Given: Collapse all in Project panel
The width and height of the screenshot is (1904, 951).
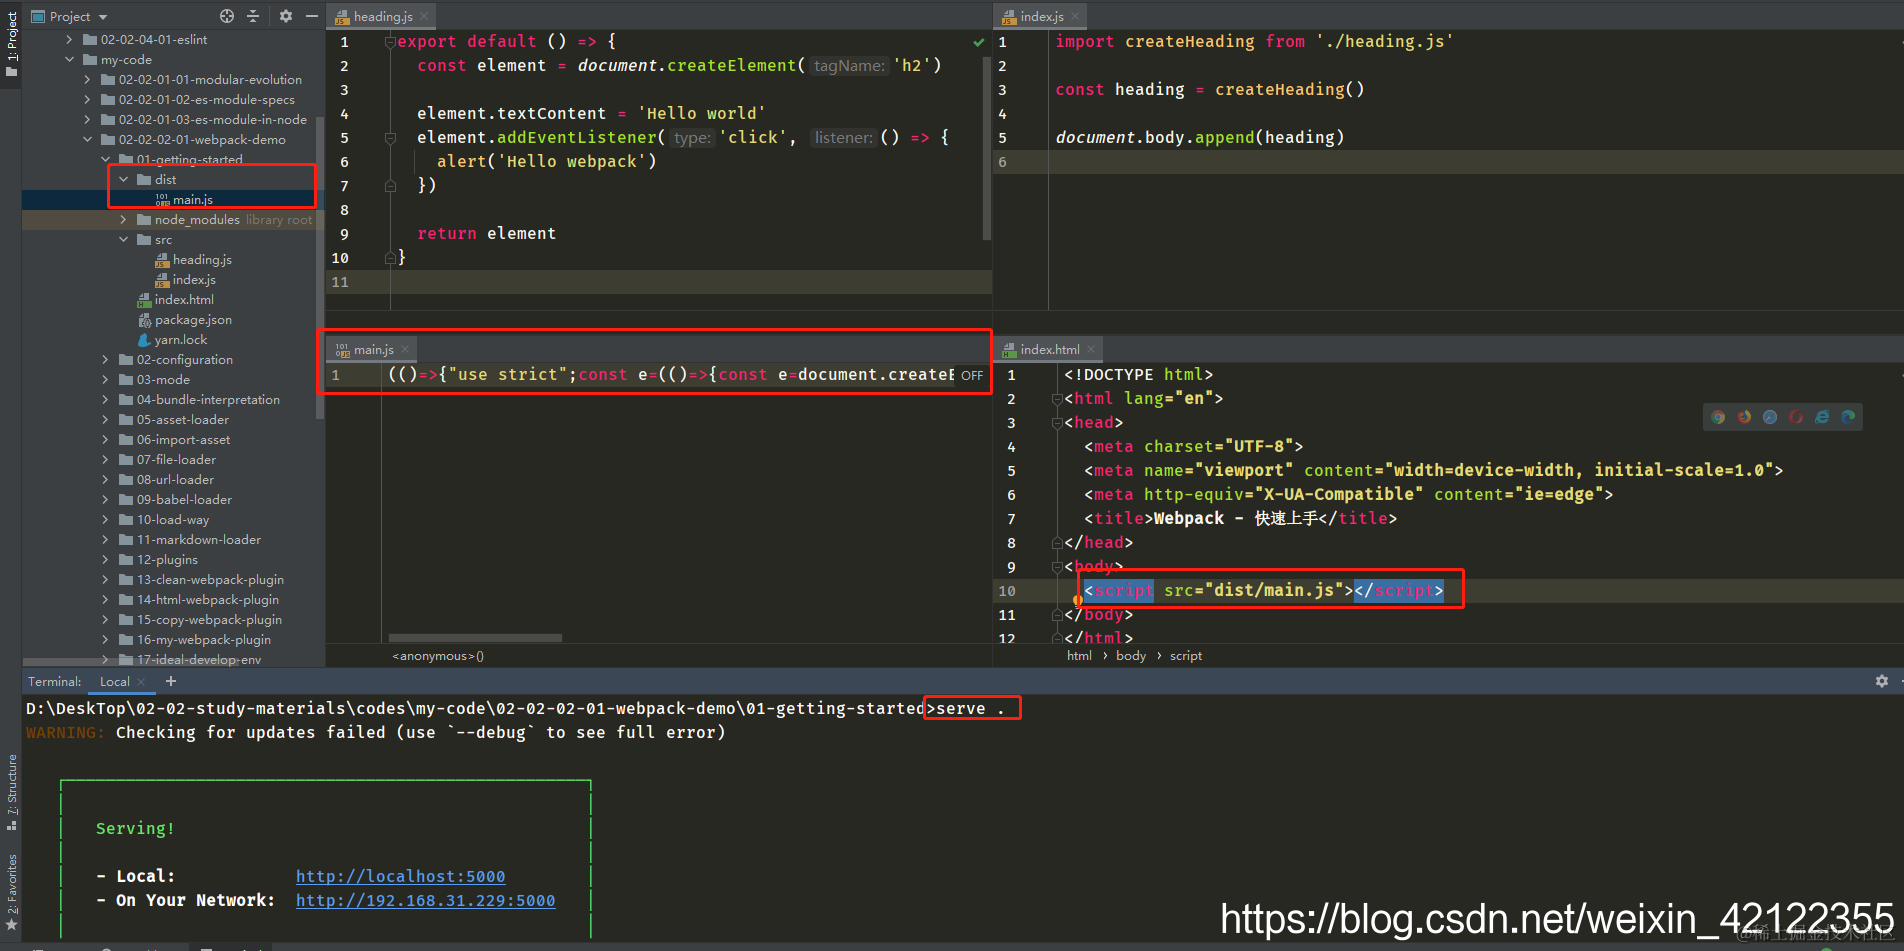Looking at the screenshot, I should [253, 16].
